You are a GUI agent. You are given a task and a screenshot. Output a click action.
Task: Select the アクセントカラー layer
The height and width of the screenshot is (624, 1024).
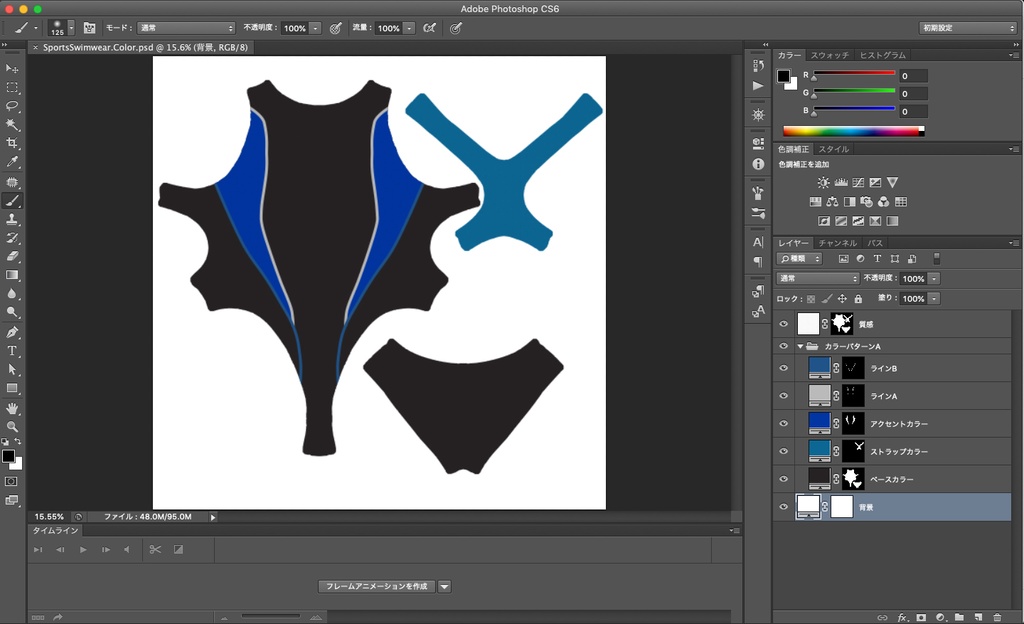(900, 424)
